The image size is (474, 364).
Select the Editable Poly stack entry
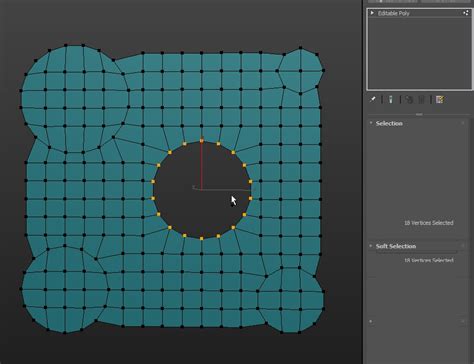pos(419,13)
